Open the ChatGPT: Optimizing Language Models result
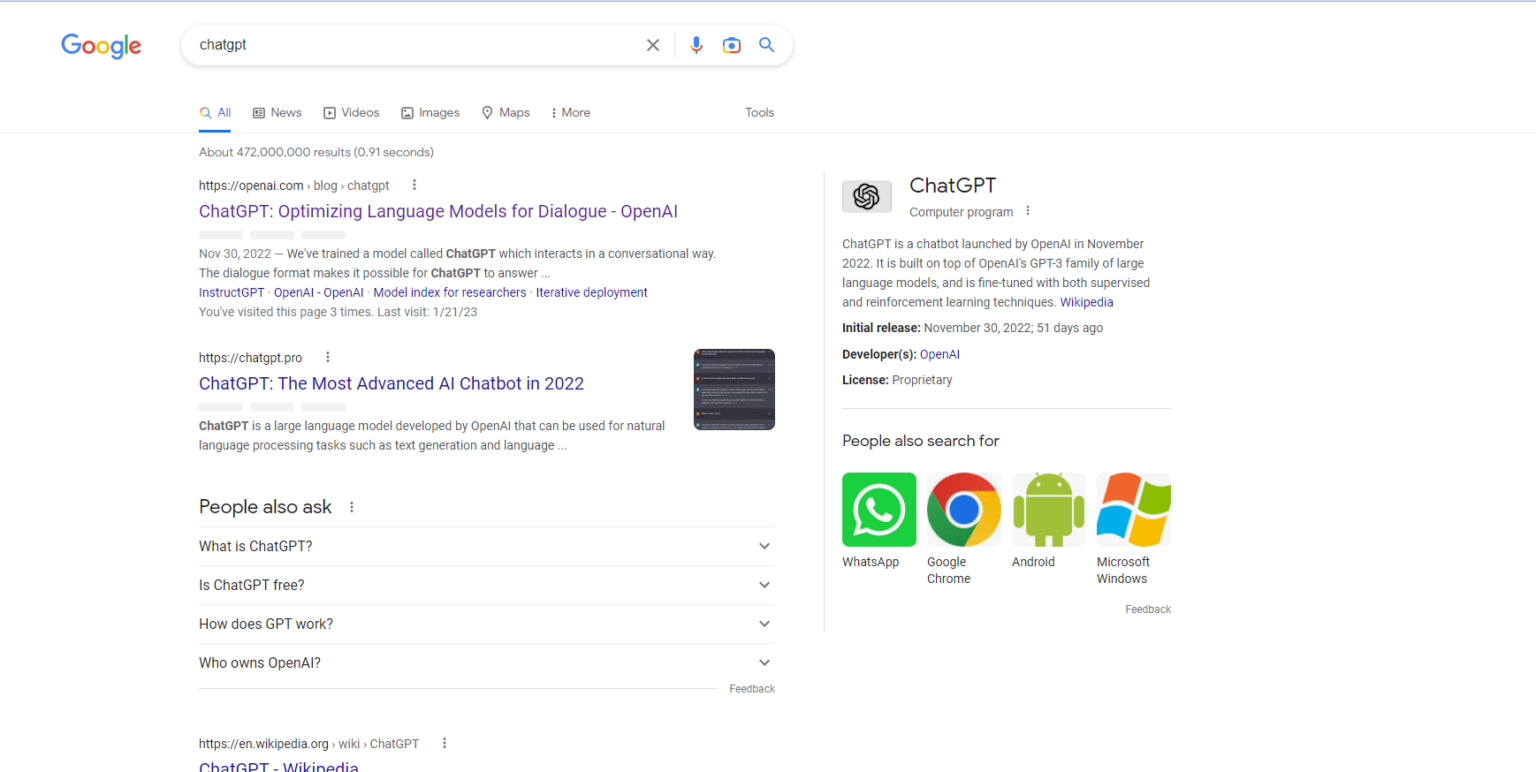Image resolution: width=1536 pixels, height=772 pixels. pos(438,211)
